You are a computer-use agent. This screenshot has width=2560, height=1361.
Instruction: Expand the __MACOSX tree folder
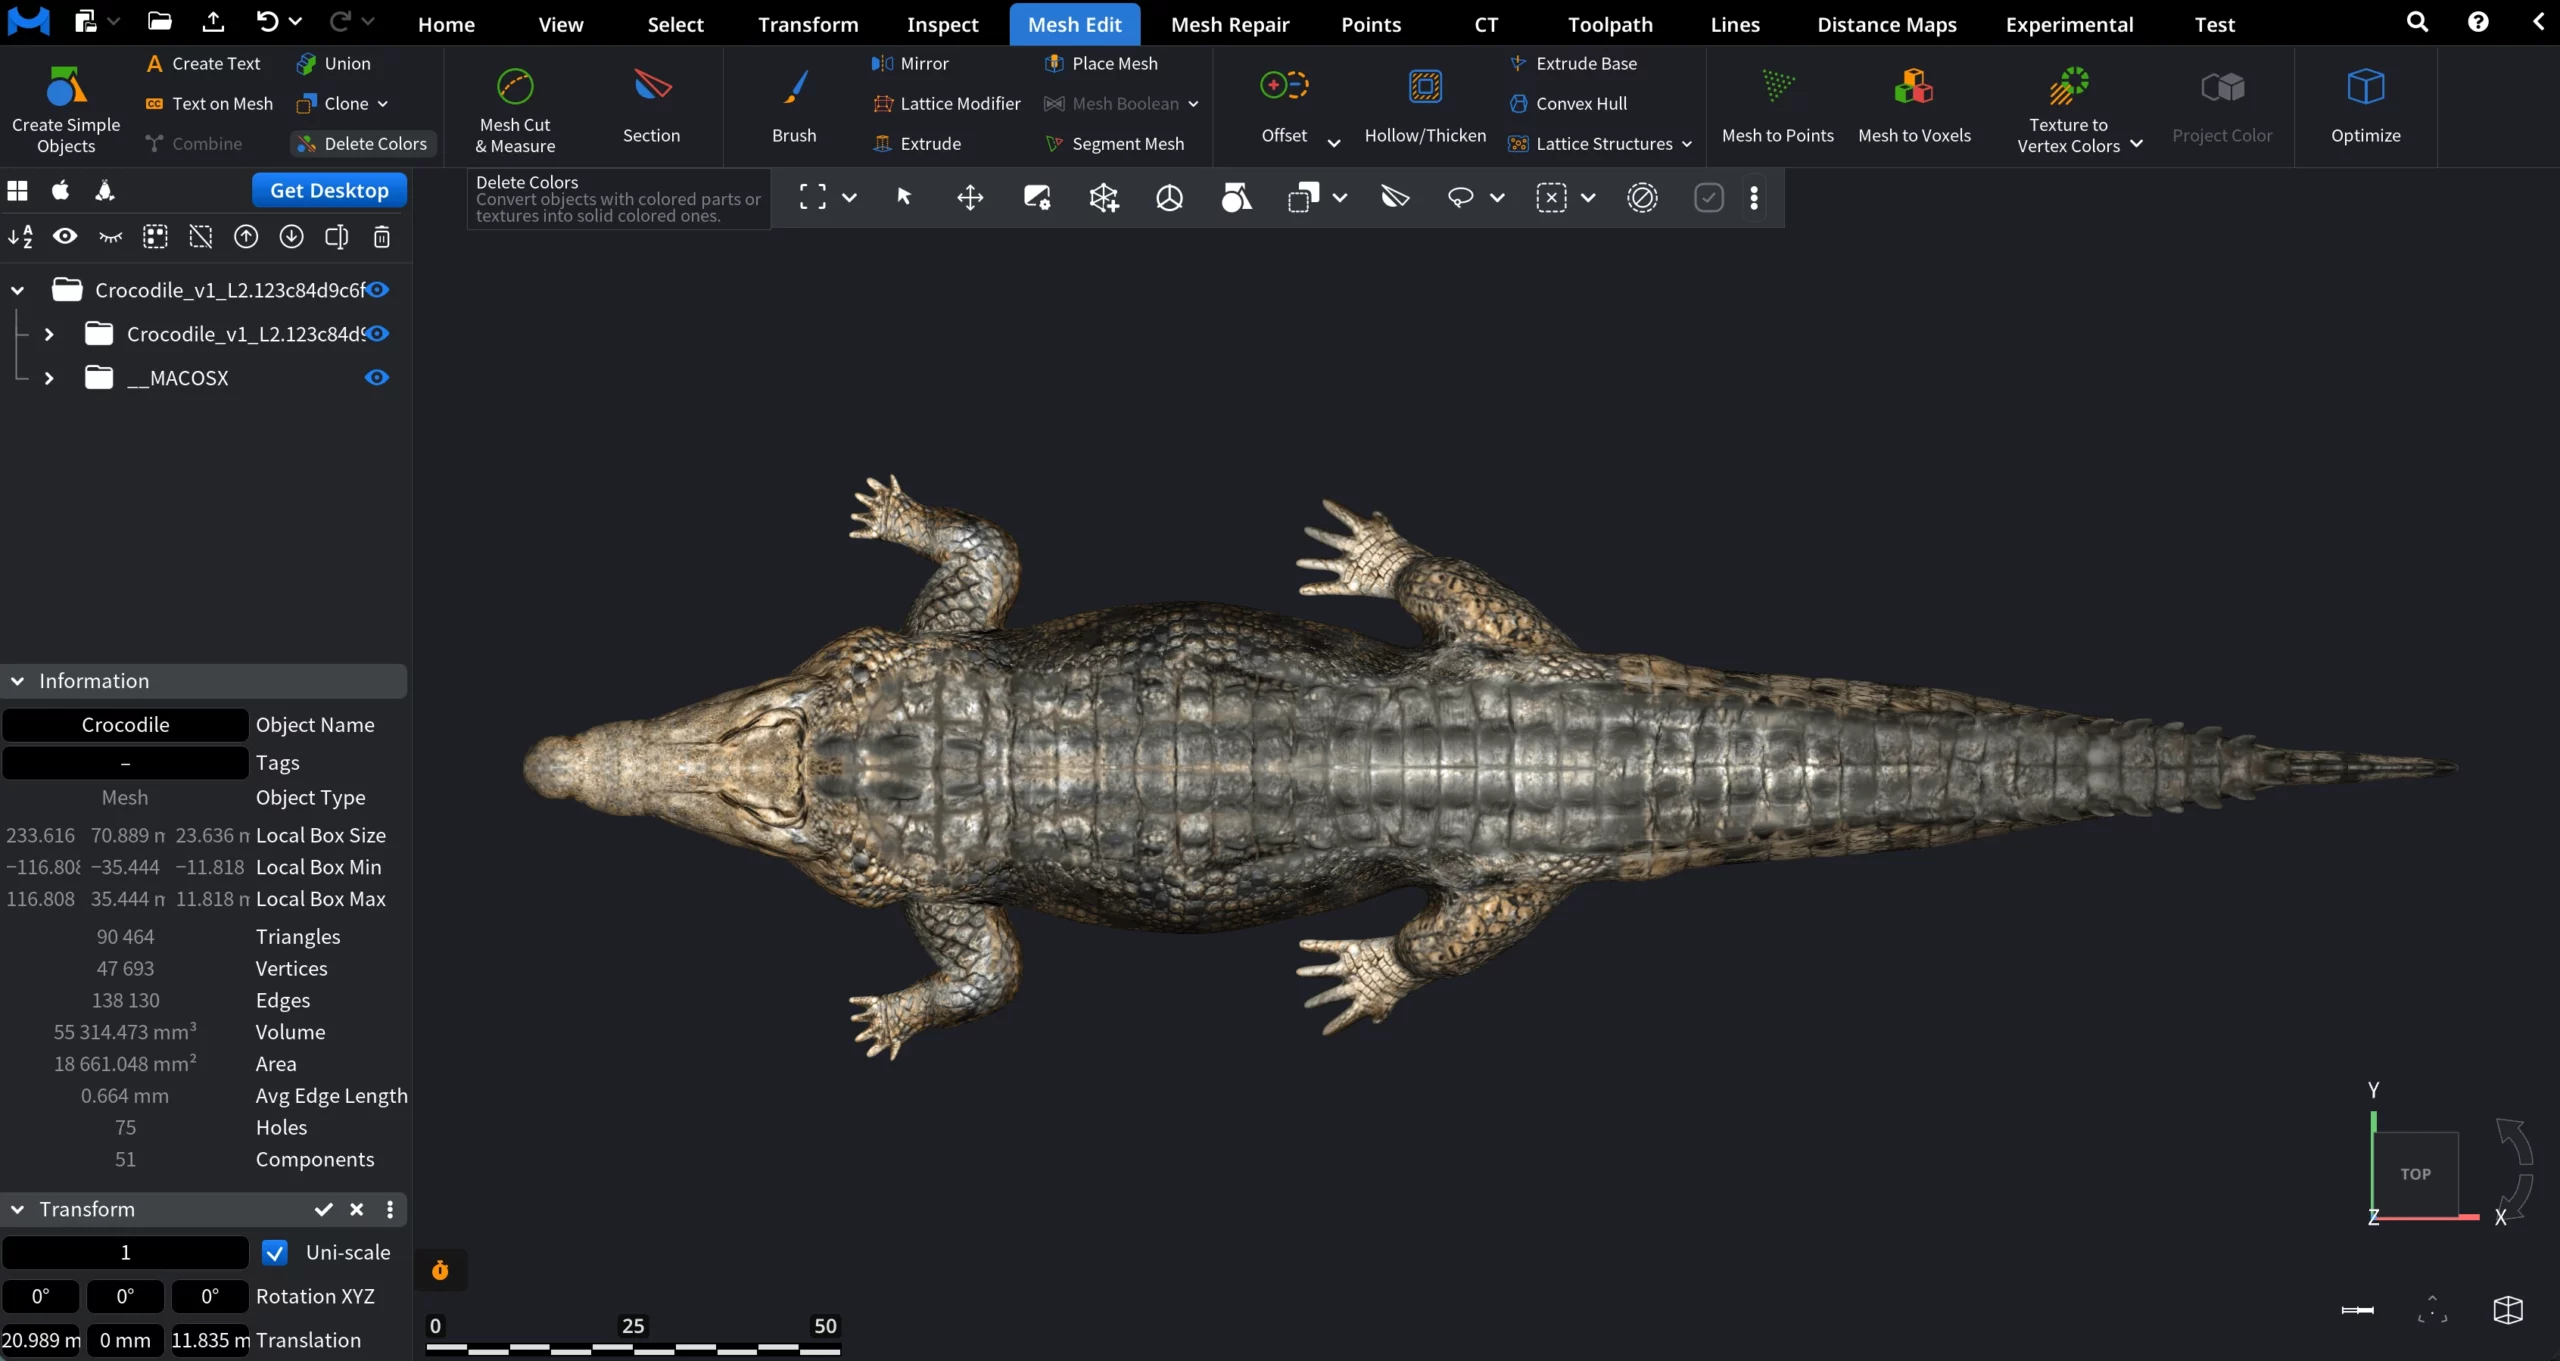49,378
